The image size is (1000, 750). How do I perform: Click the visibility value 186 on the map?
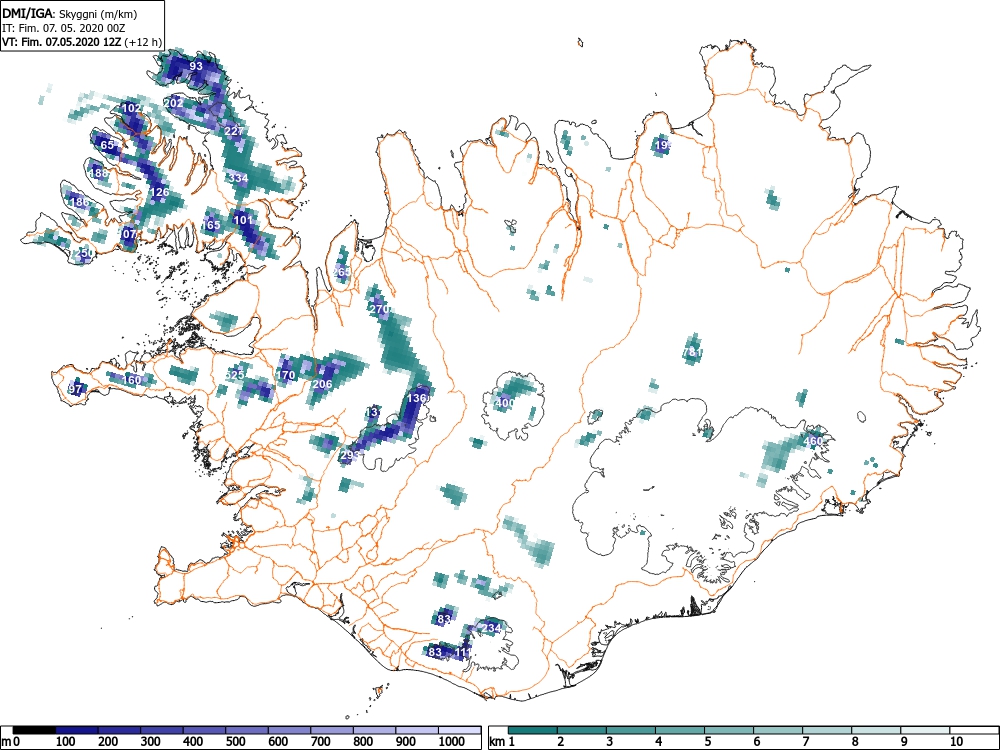point(80,202)
